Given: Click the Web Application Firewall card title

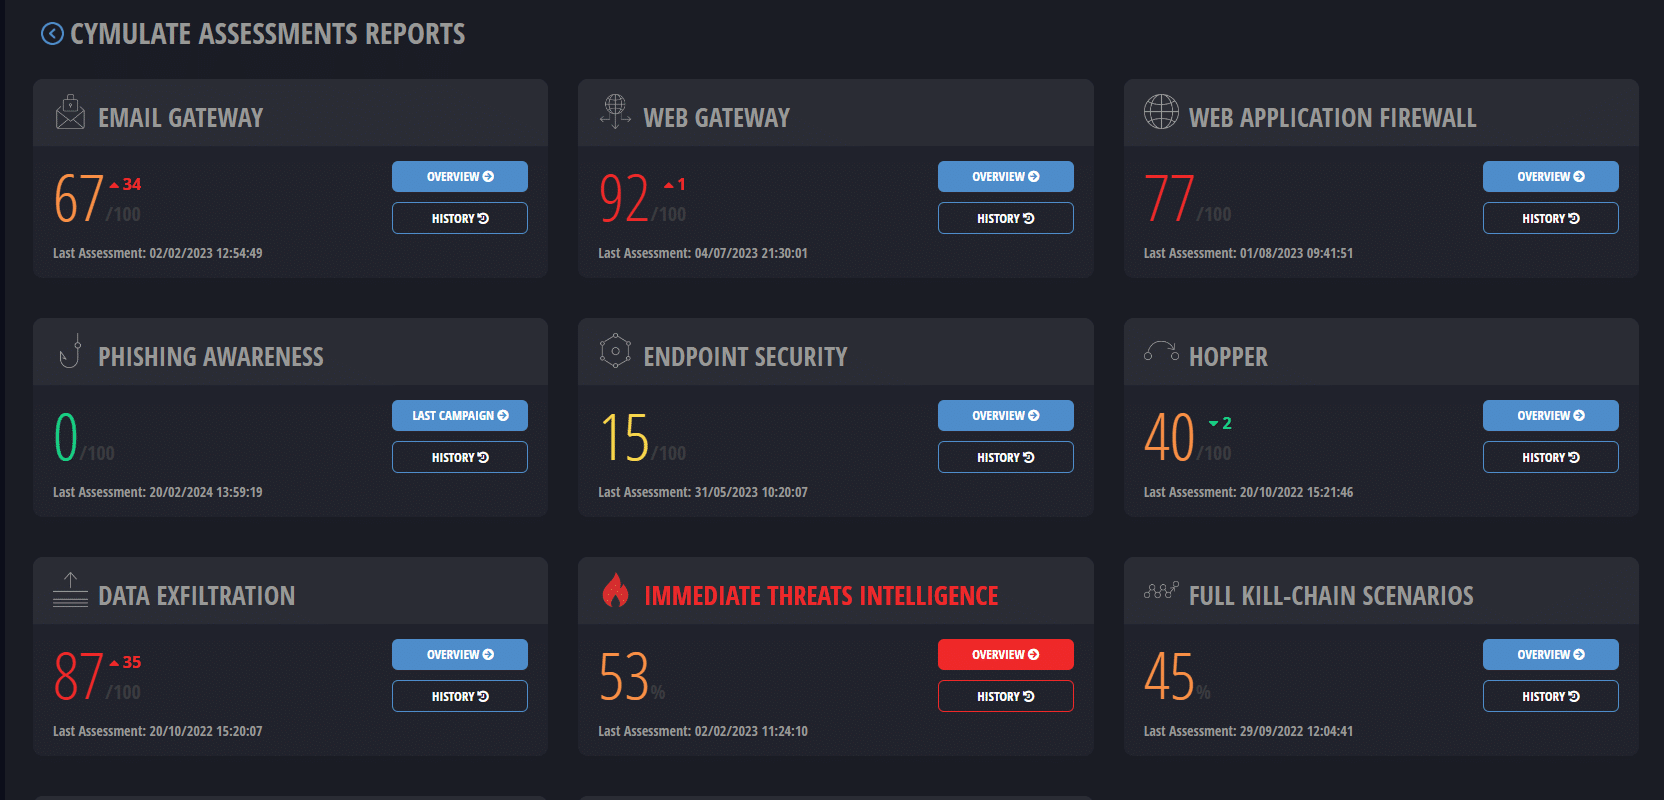Looking at the screenshot, I should click(x=1332, y=118).
